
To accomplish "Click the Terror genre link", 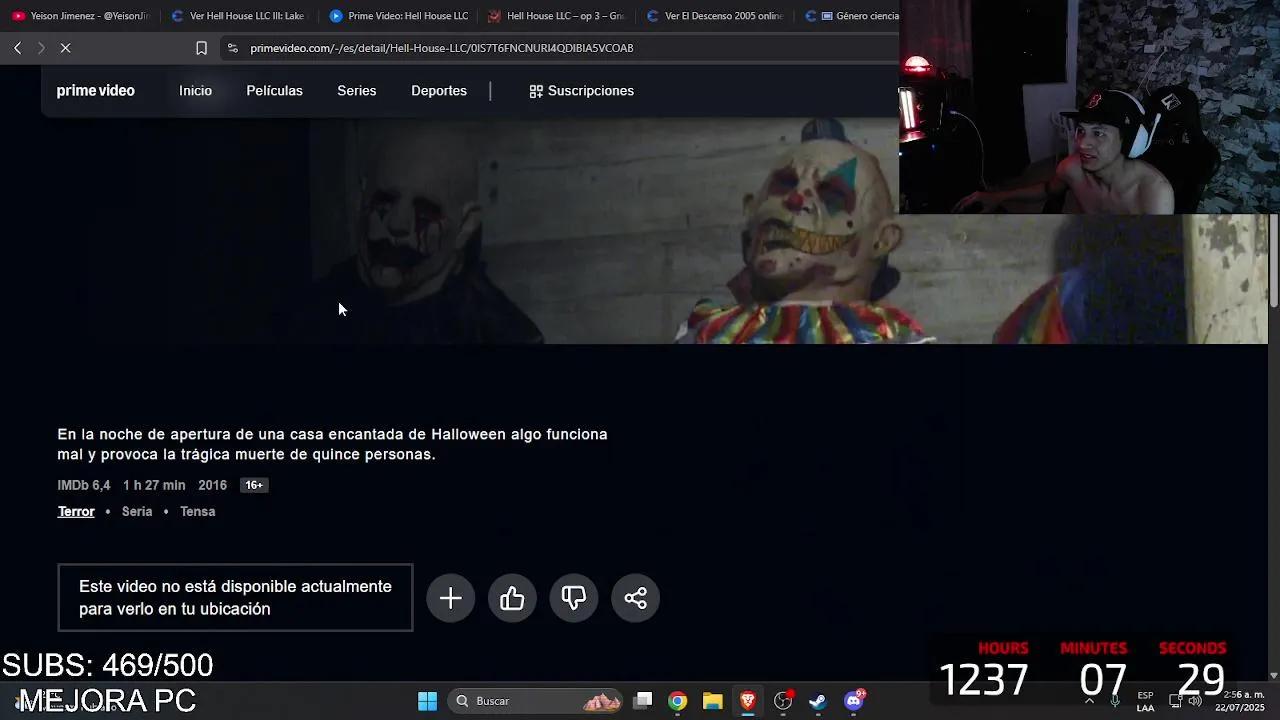I will coord(76,511).
